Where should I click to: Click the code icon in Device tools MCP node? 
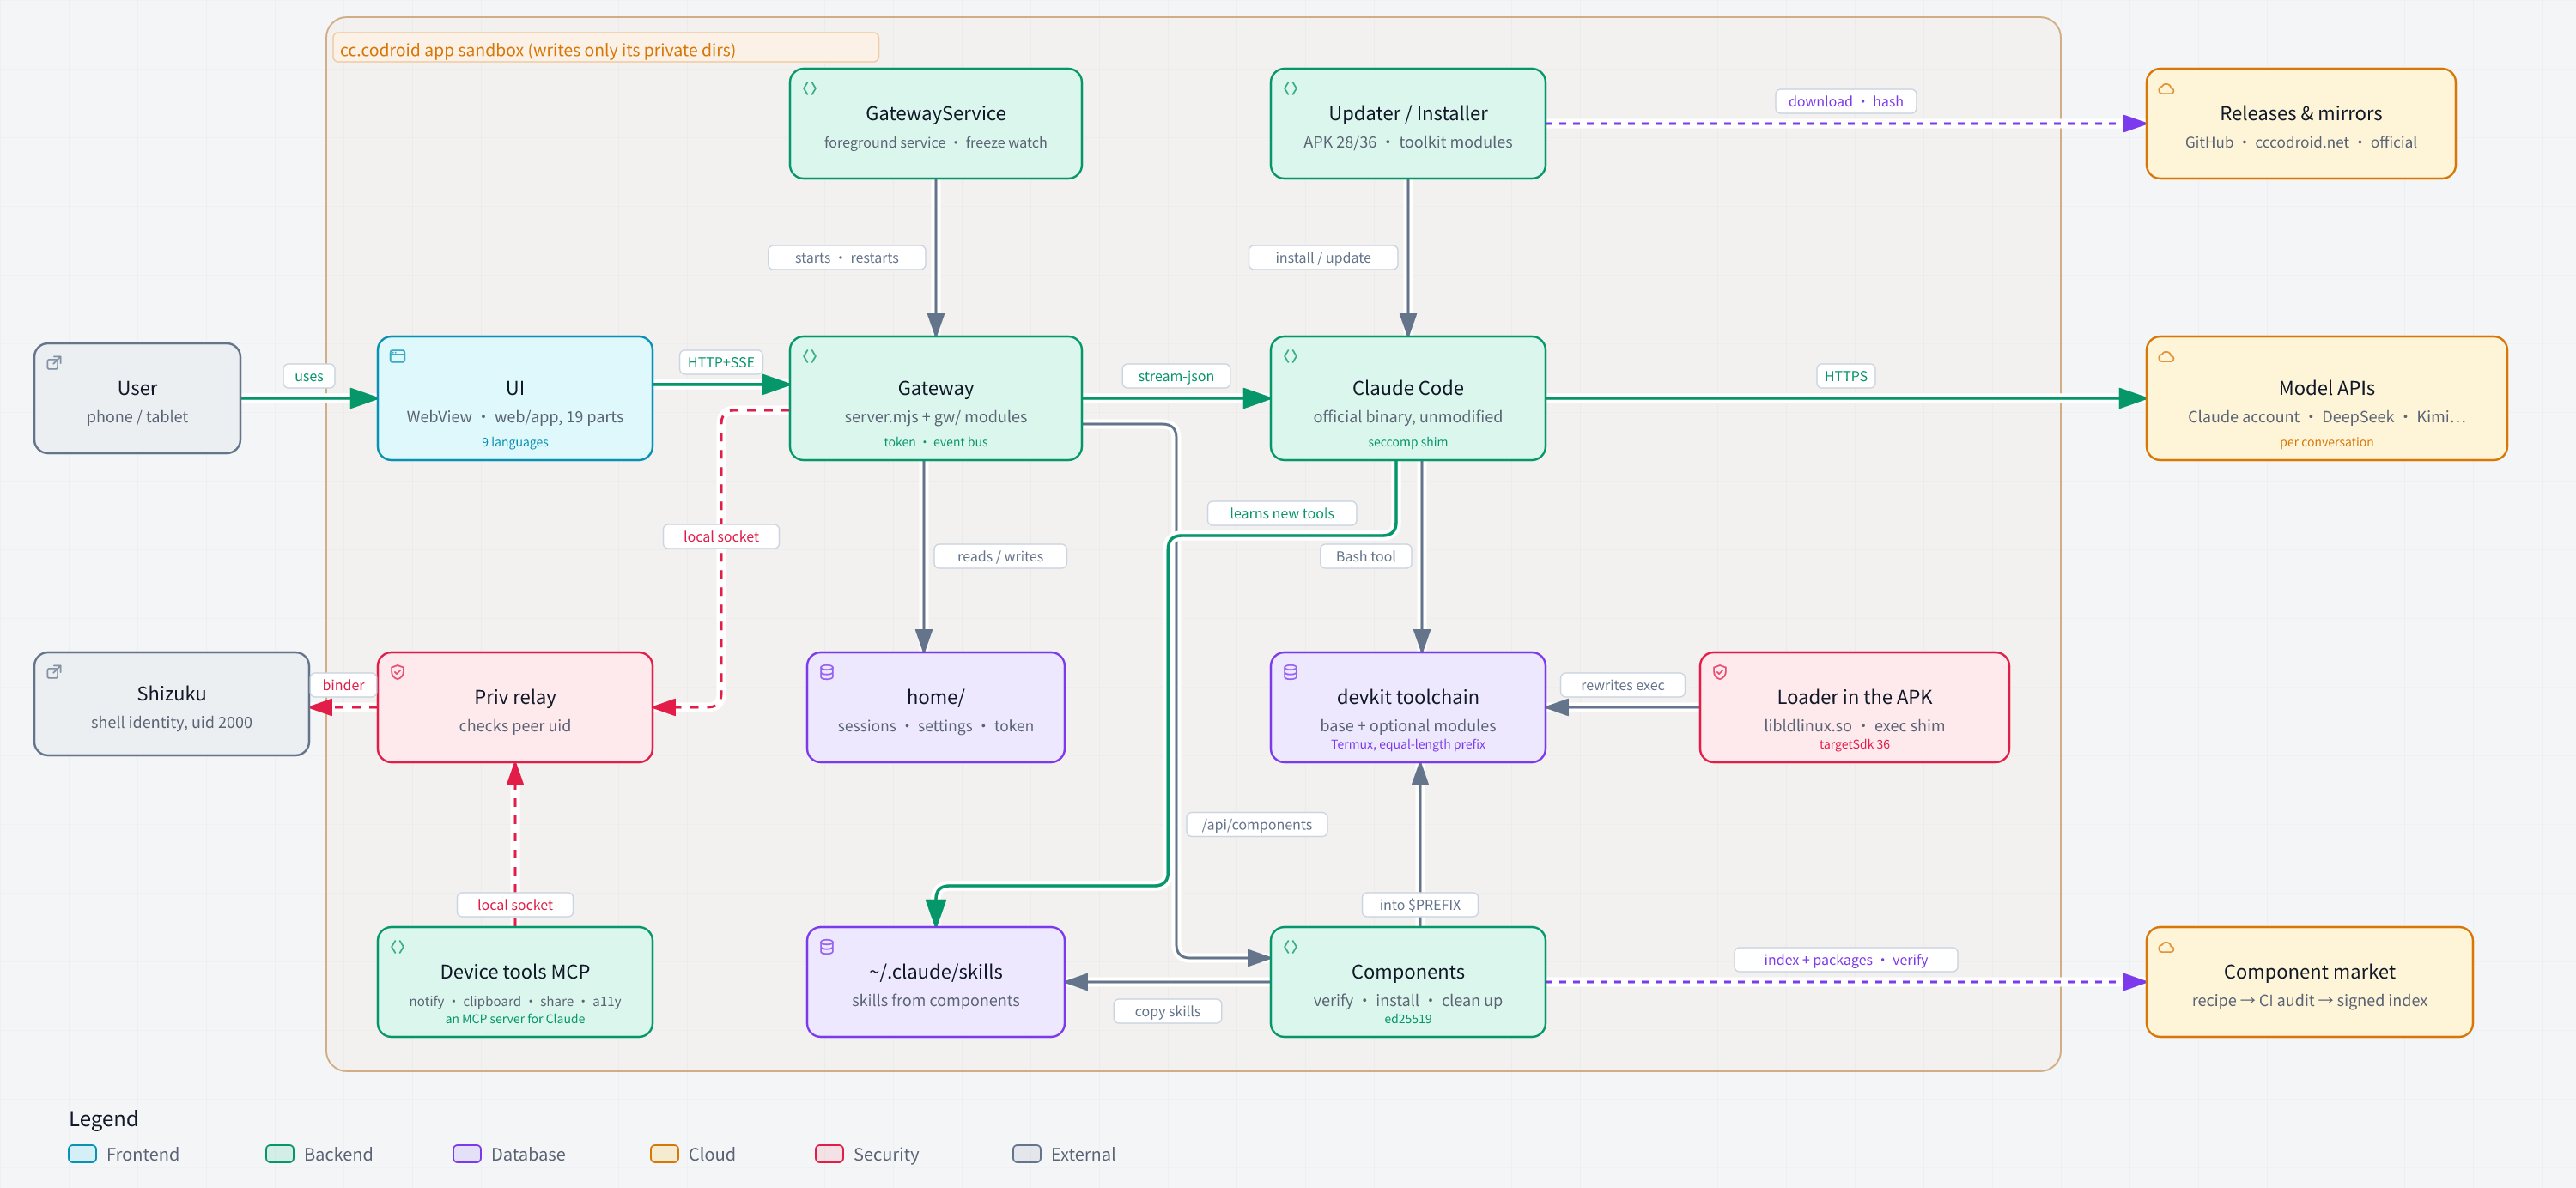click(398, 947)
